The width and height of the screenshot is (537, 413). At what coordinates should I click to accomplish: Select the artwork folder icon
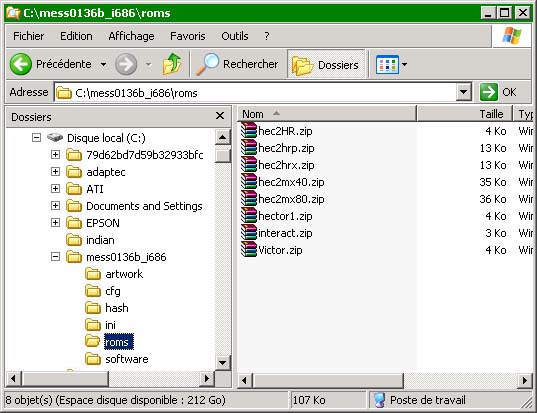93,274
